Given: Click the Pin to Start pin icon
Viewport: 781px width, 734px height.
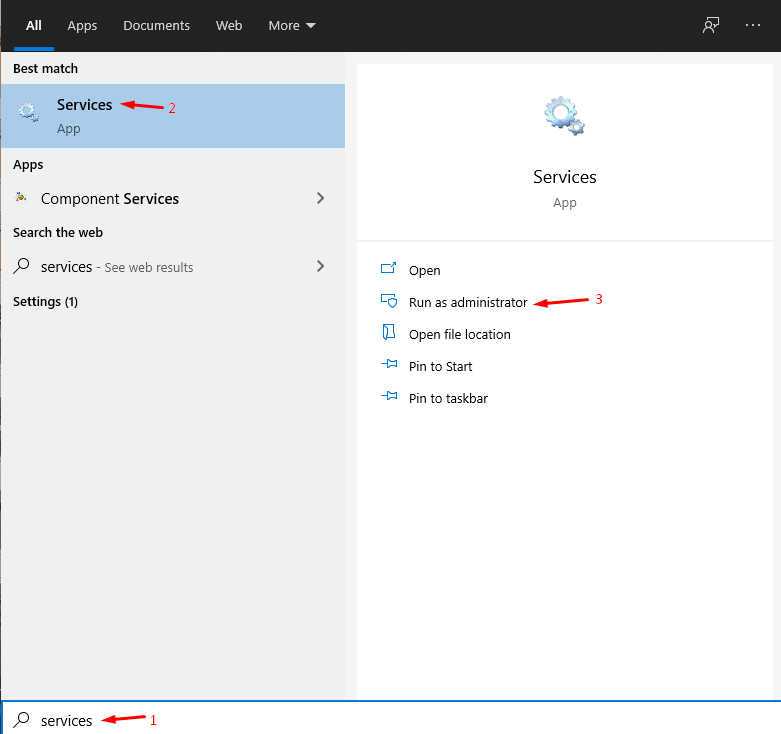Looking at the screenshot, I should point(389,366).
